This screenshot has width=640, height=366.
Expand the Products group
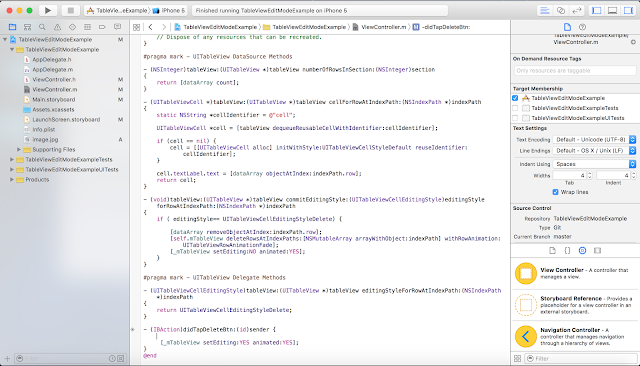12,180
